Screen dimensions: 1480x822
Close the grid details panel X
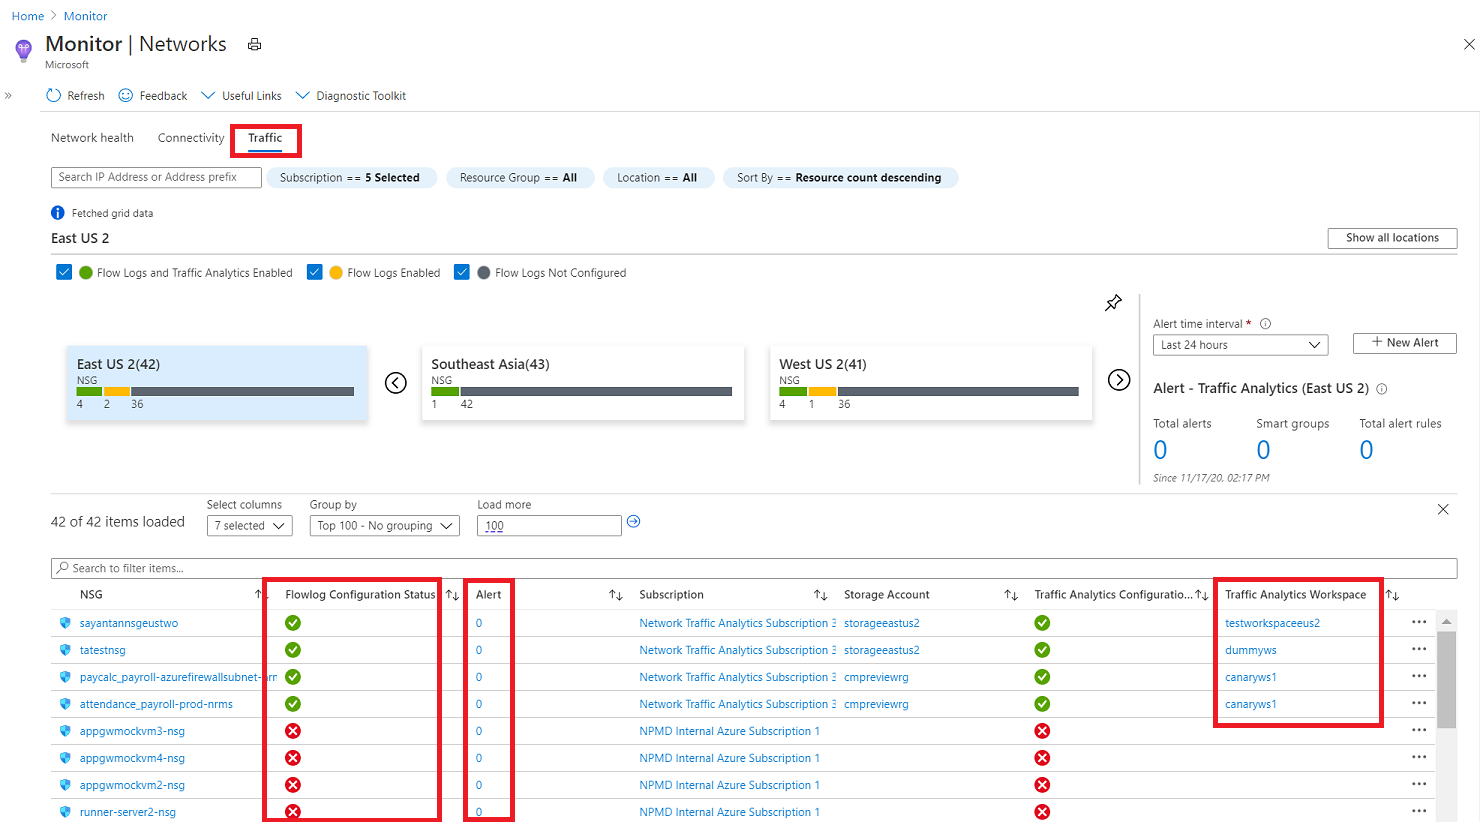point(1443,509)
